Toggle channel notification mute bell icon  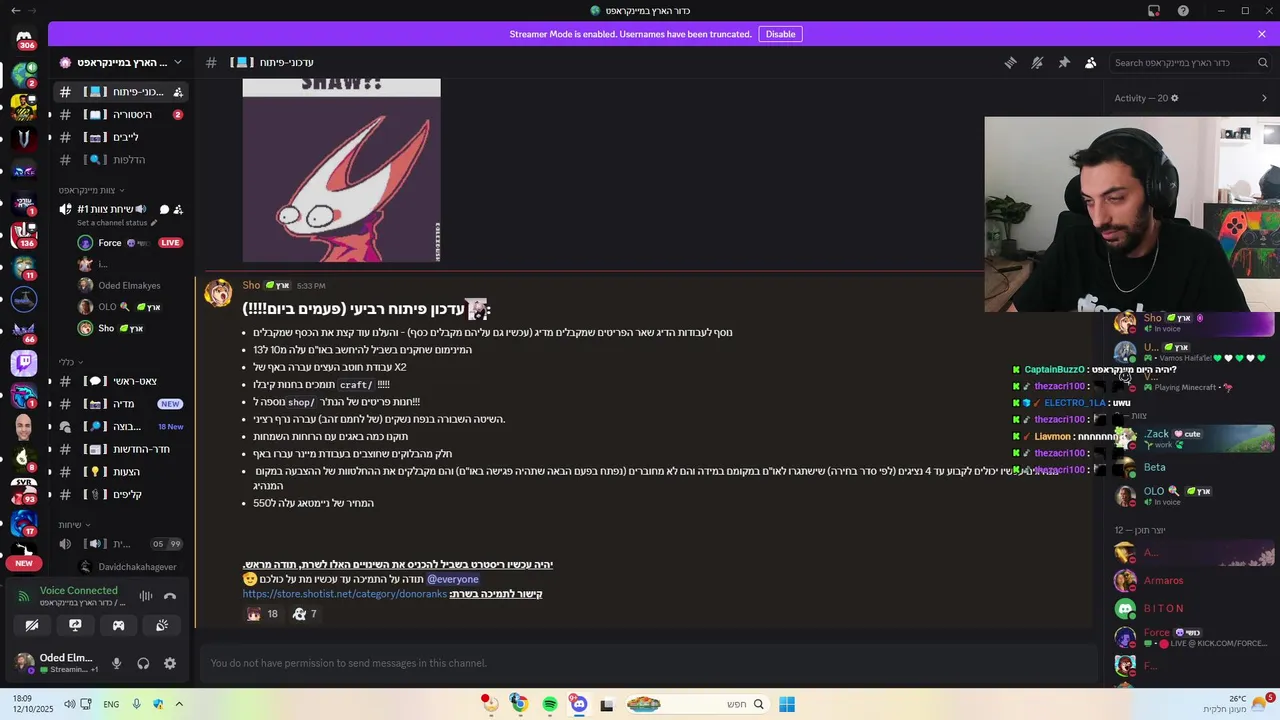click(x=1037, y=62)
